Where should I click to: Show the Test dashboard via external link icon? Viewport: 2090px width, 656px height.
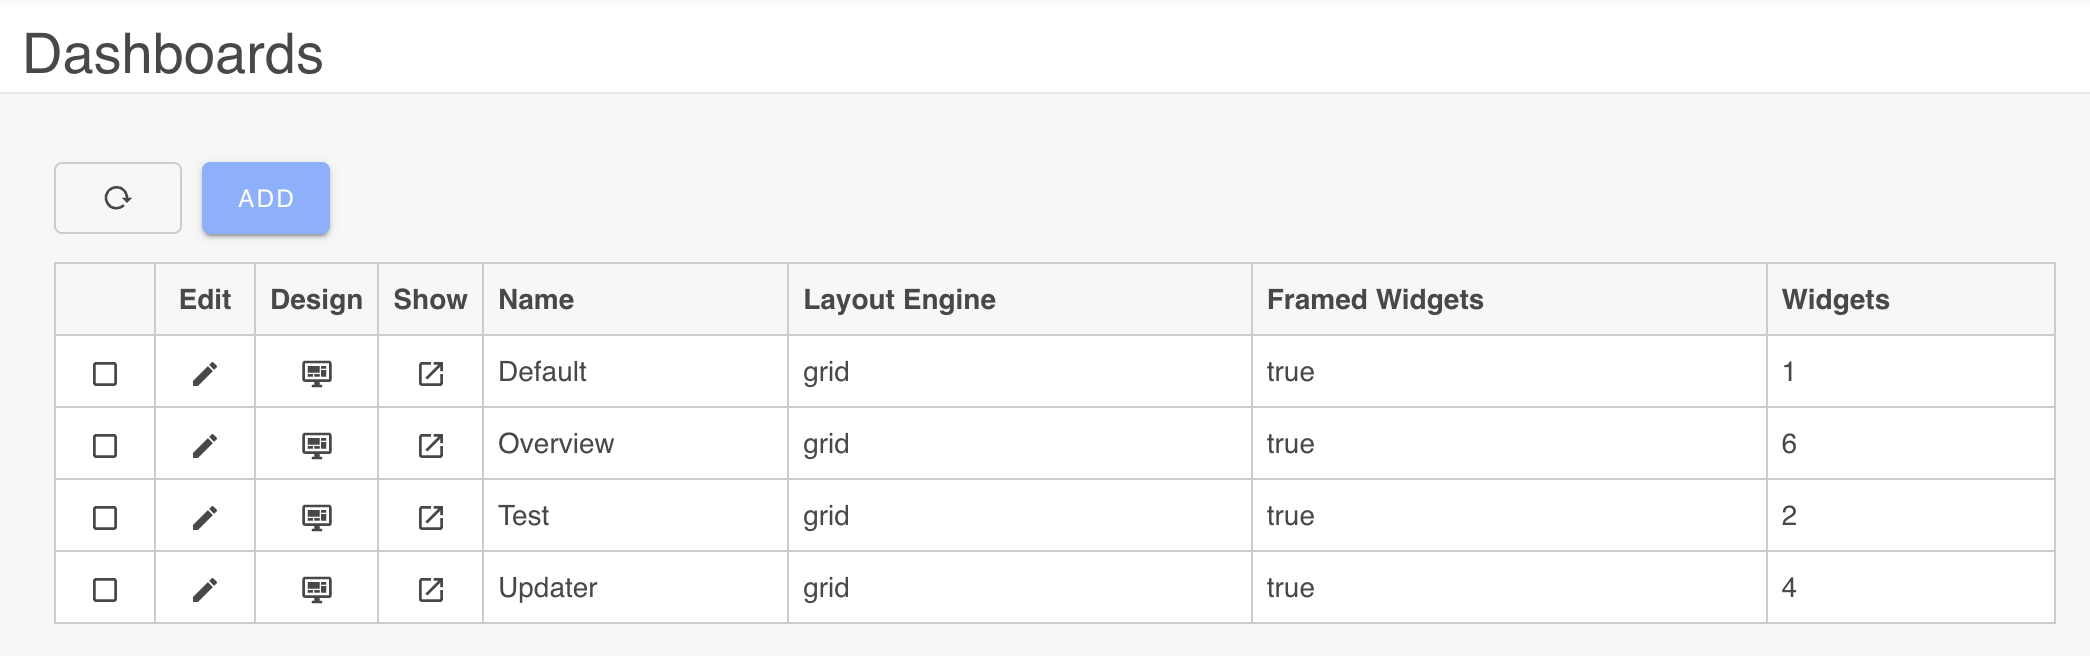coord(430,516)
